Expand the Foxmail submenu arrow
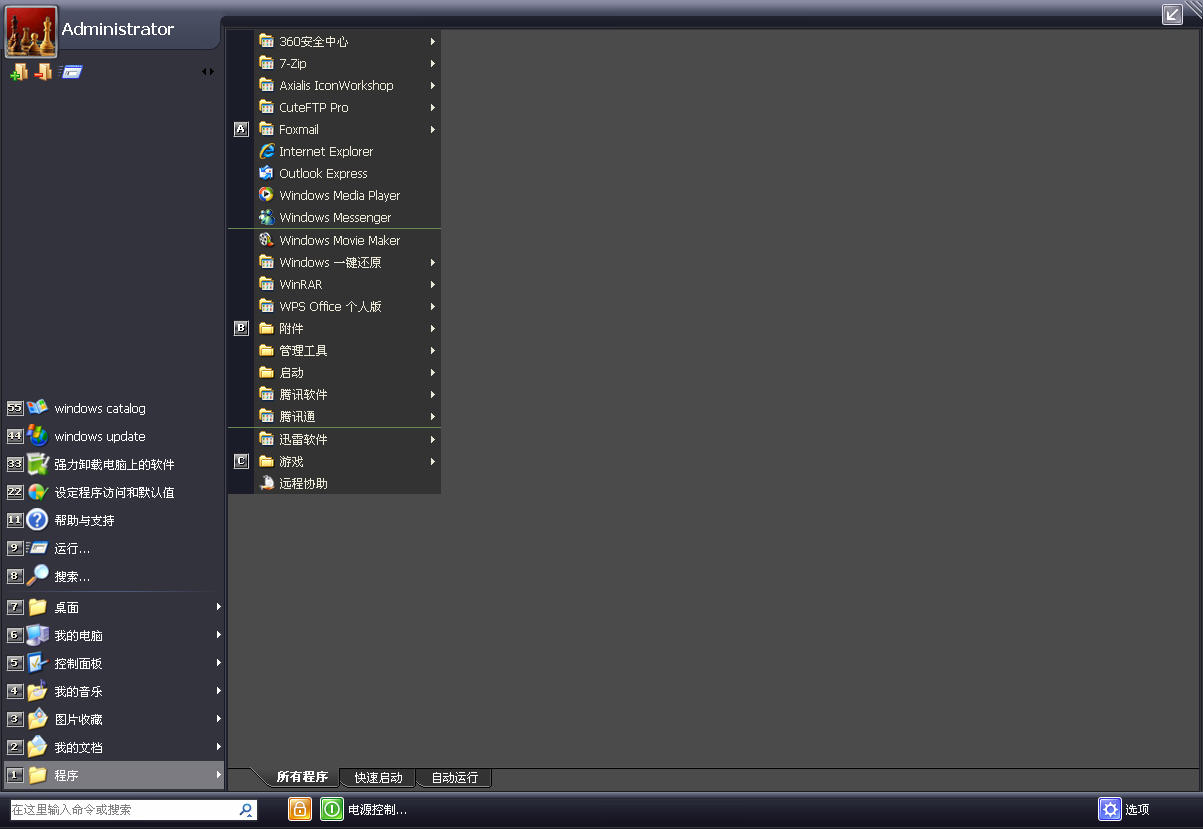Screen dimensions: 1203x829 [x=433, y=129]
